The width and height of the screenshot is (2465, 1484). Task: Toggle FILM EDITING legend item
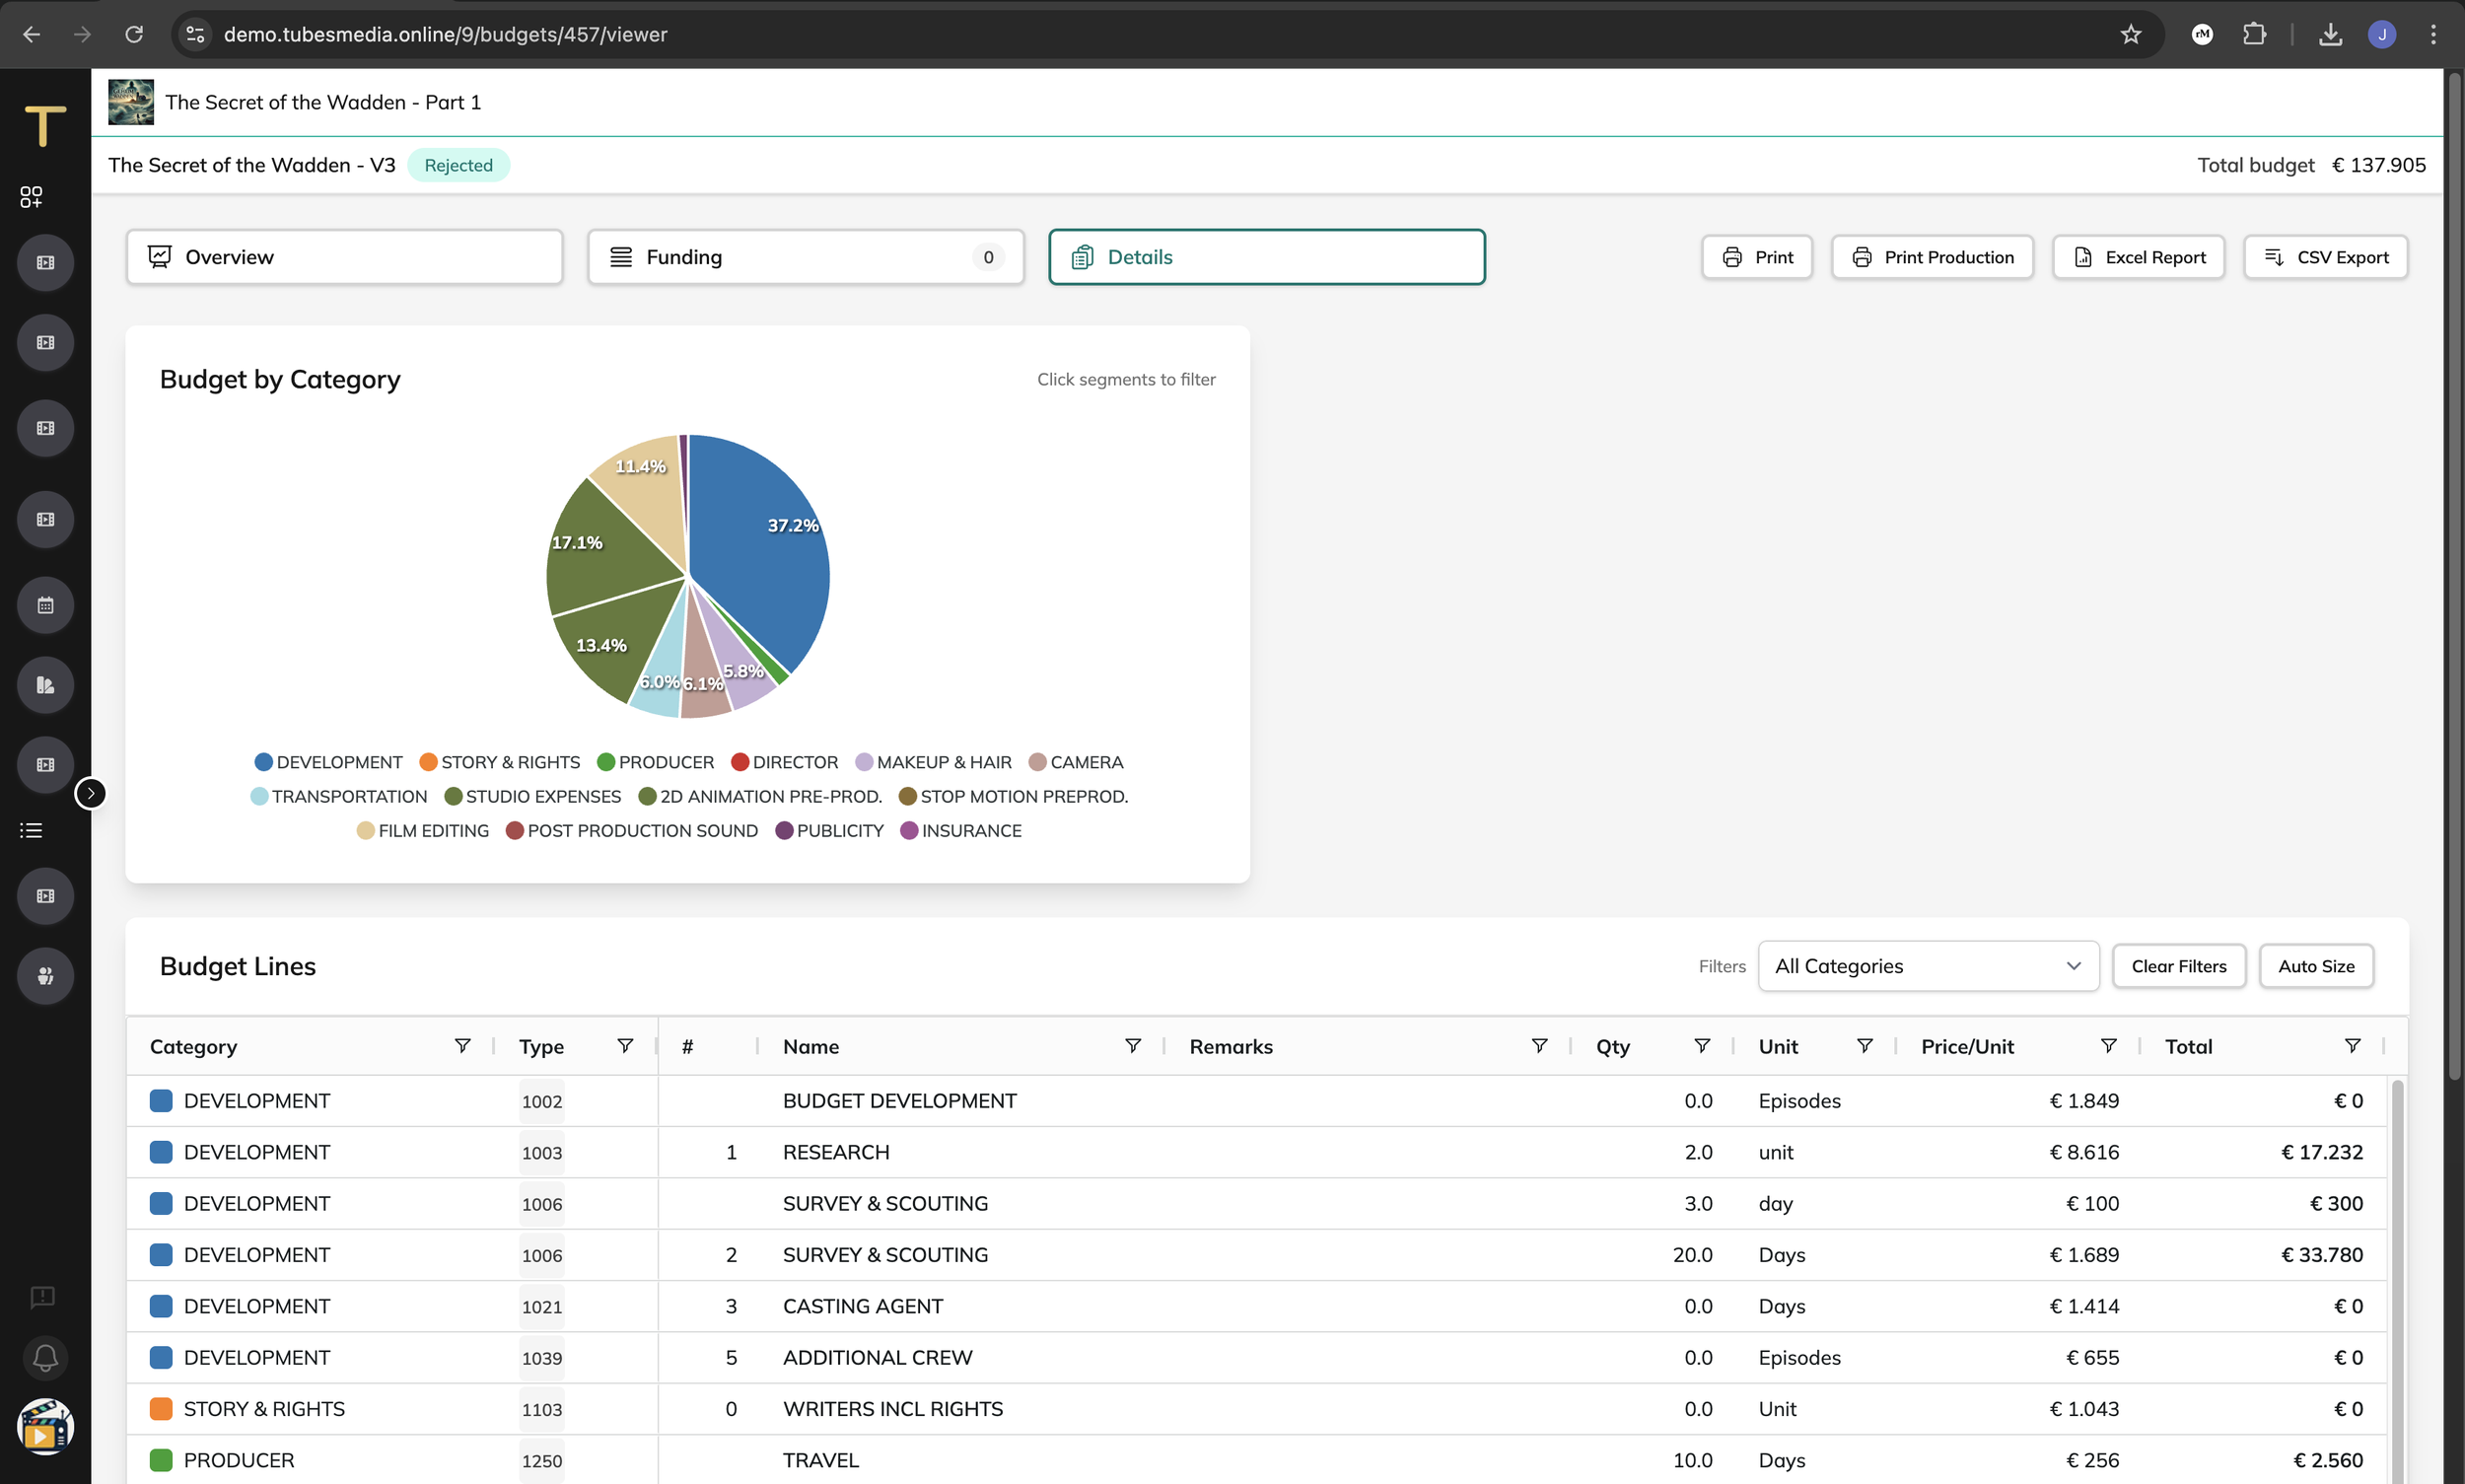point(423,830)
